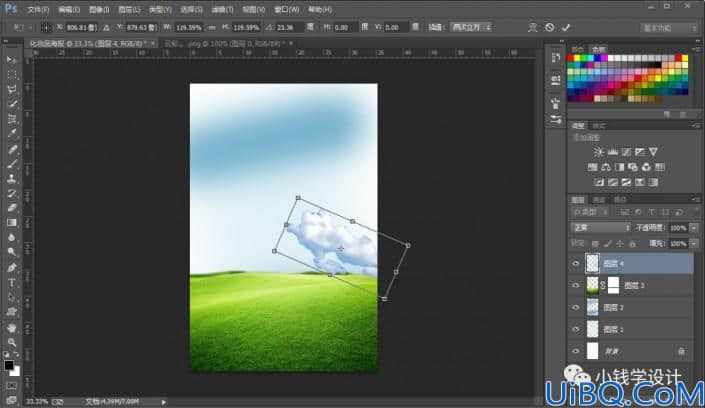Open the layer blend mode dropdown (正常)
The width and height of the screenshot is (705, 408).
coord(601,228)
